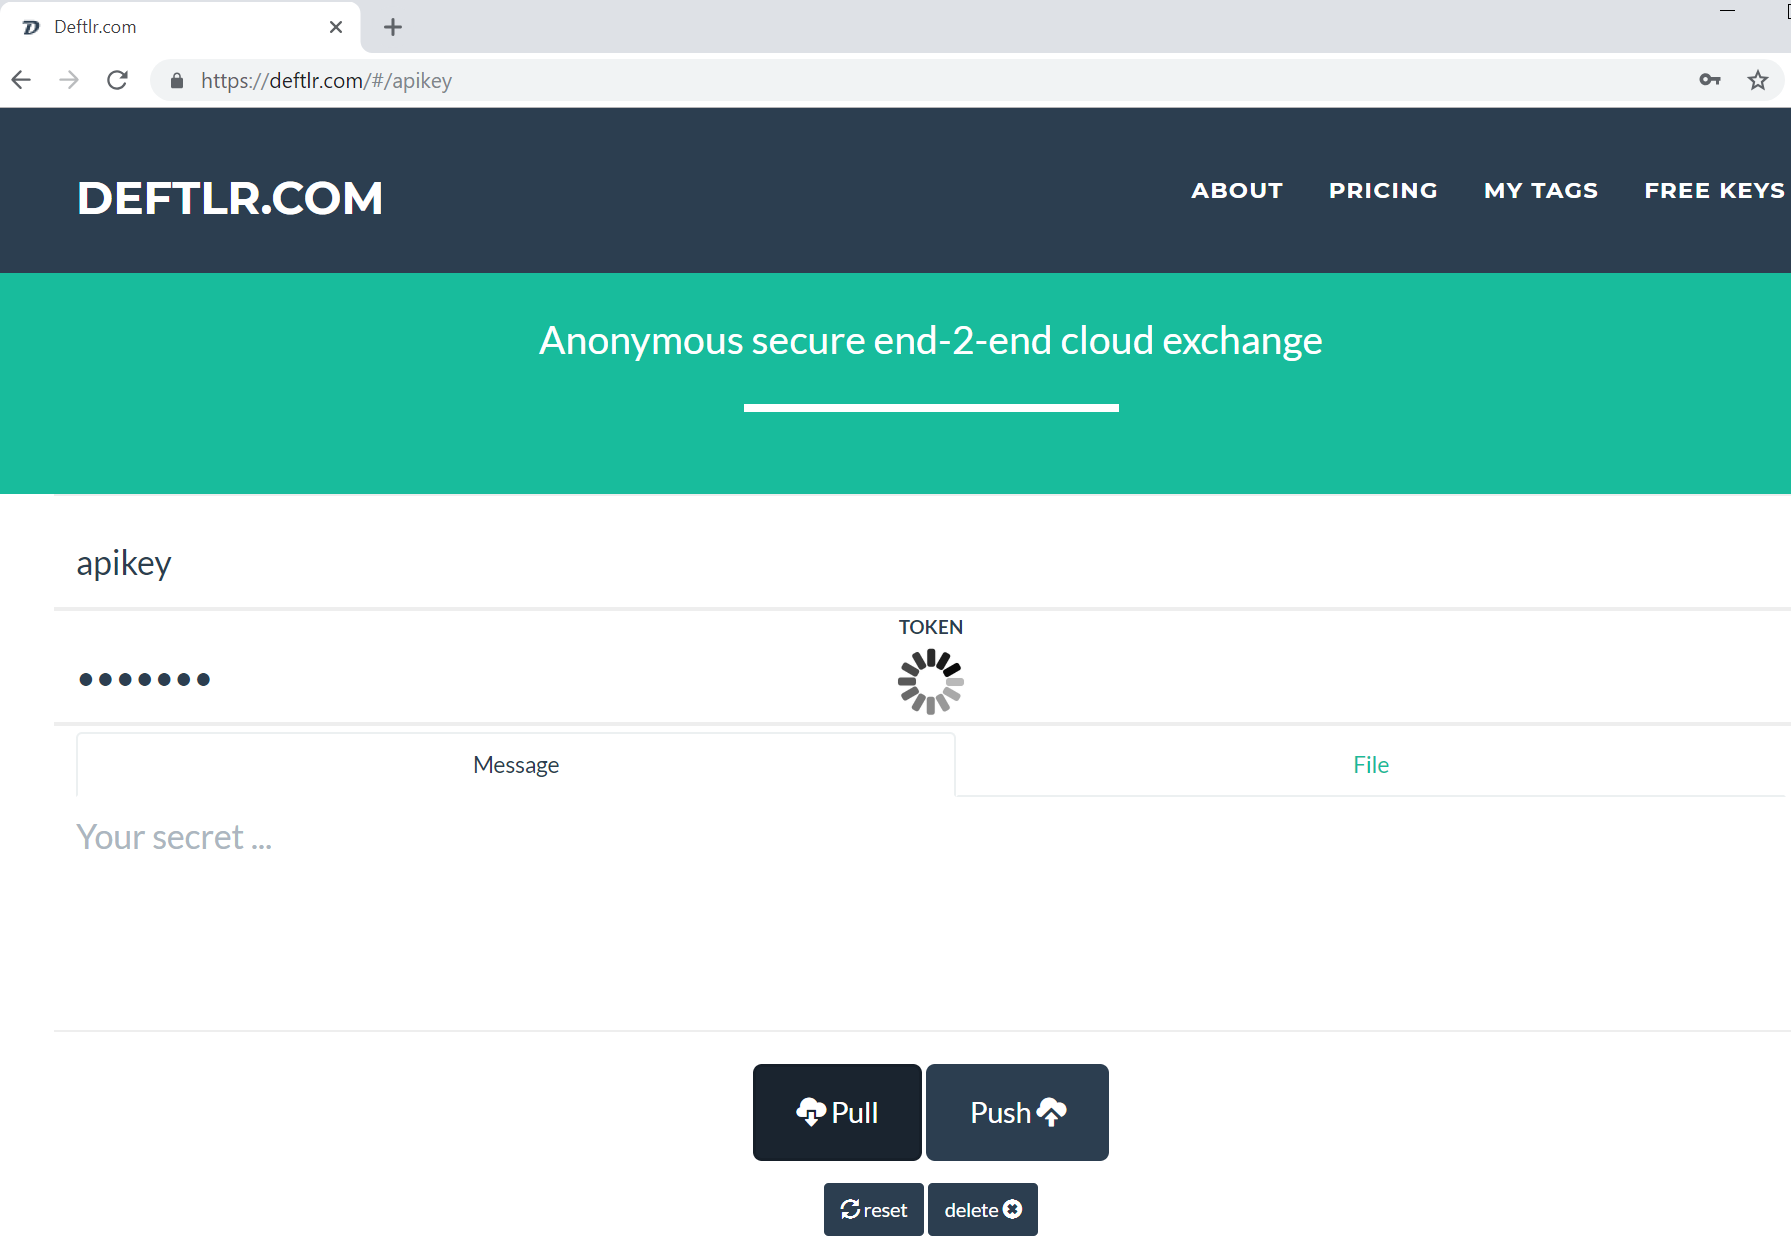Close the Deftlr.com tab

[336, 27]
